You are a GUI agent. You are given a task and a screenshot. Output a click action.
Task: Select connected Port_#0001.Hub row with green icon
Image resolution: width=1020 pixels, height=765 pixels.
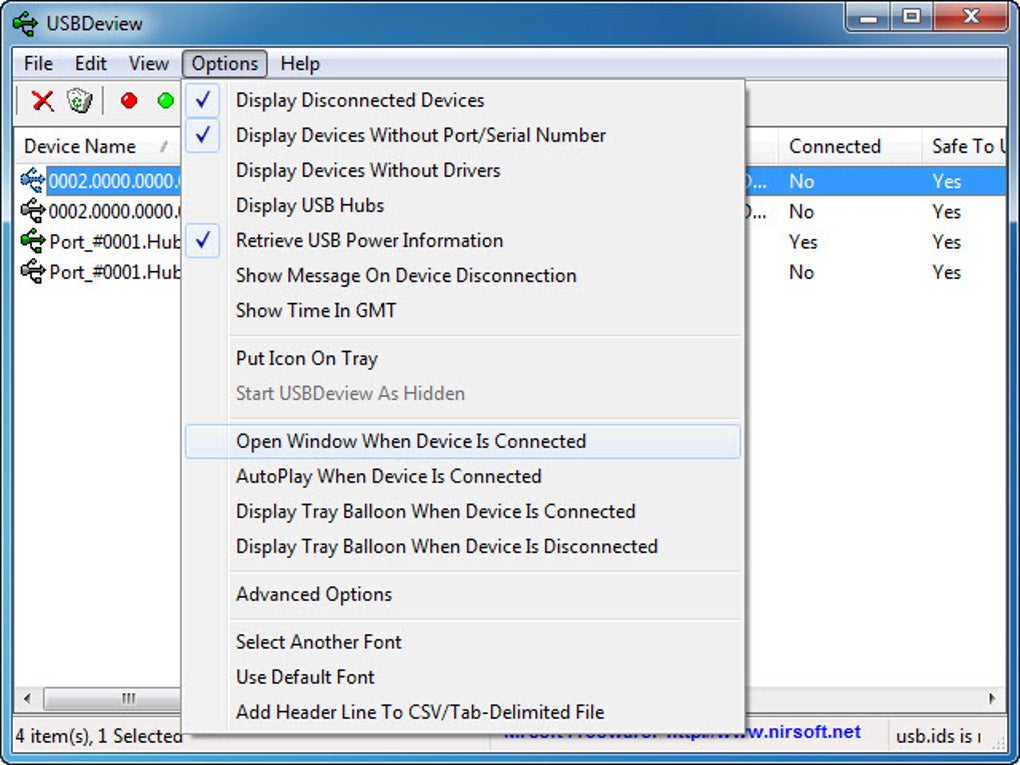coord(114,242)
